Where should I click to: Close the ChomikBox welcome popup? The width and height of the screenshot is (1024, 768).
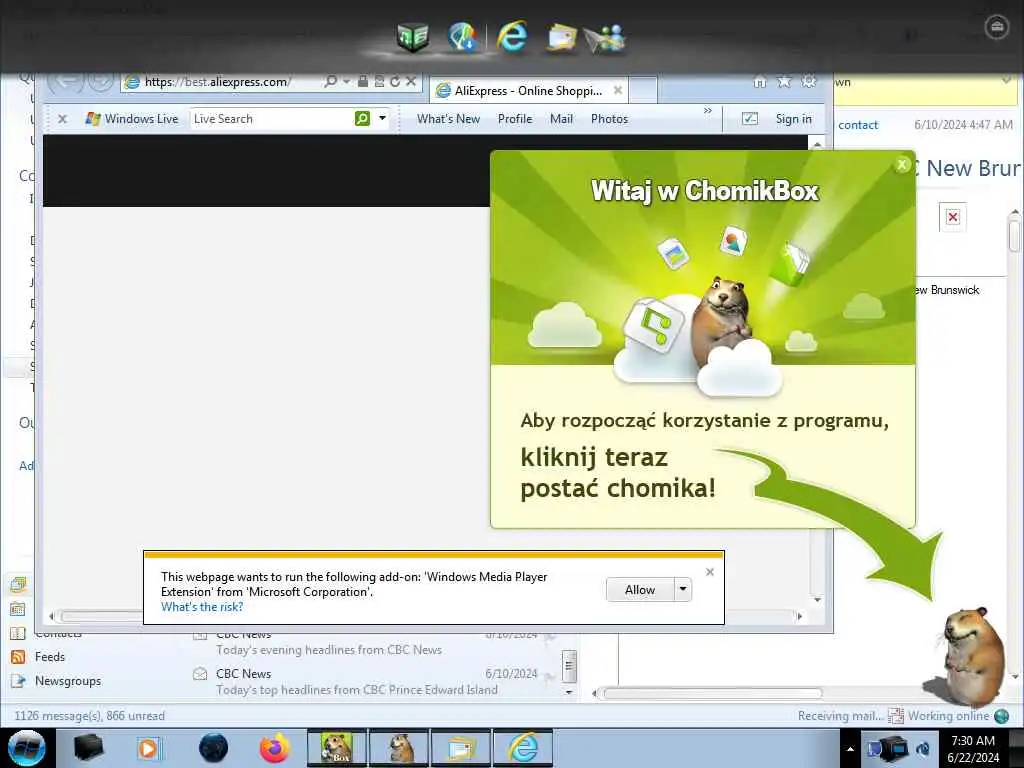902,165
